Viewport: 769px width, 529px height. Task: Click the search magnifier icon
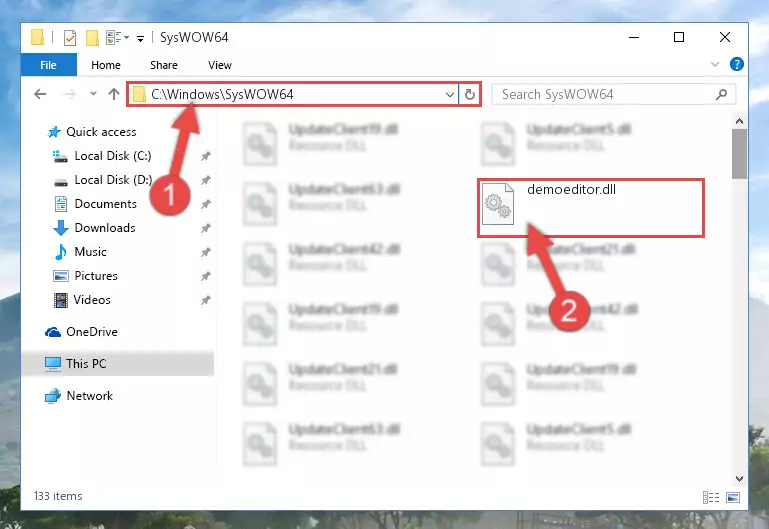point(721,94)
